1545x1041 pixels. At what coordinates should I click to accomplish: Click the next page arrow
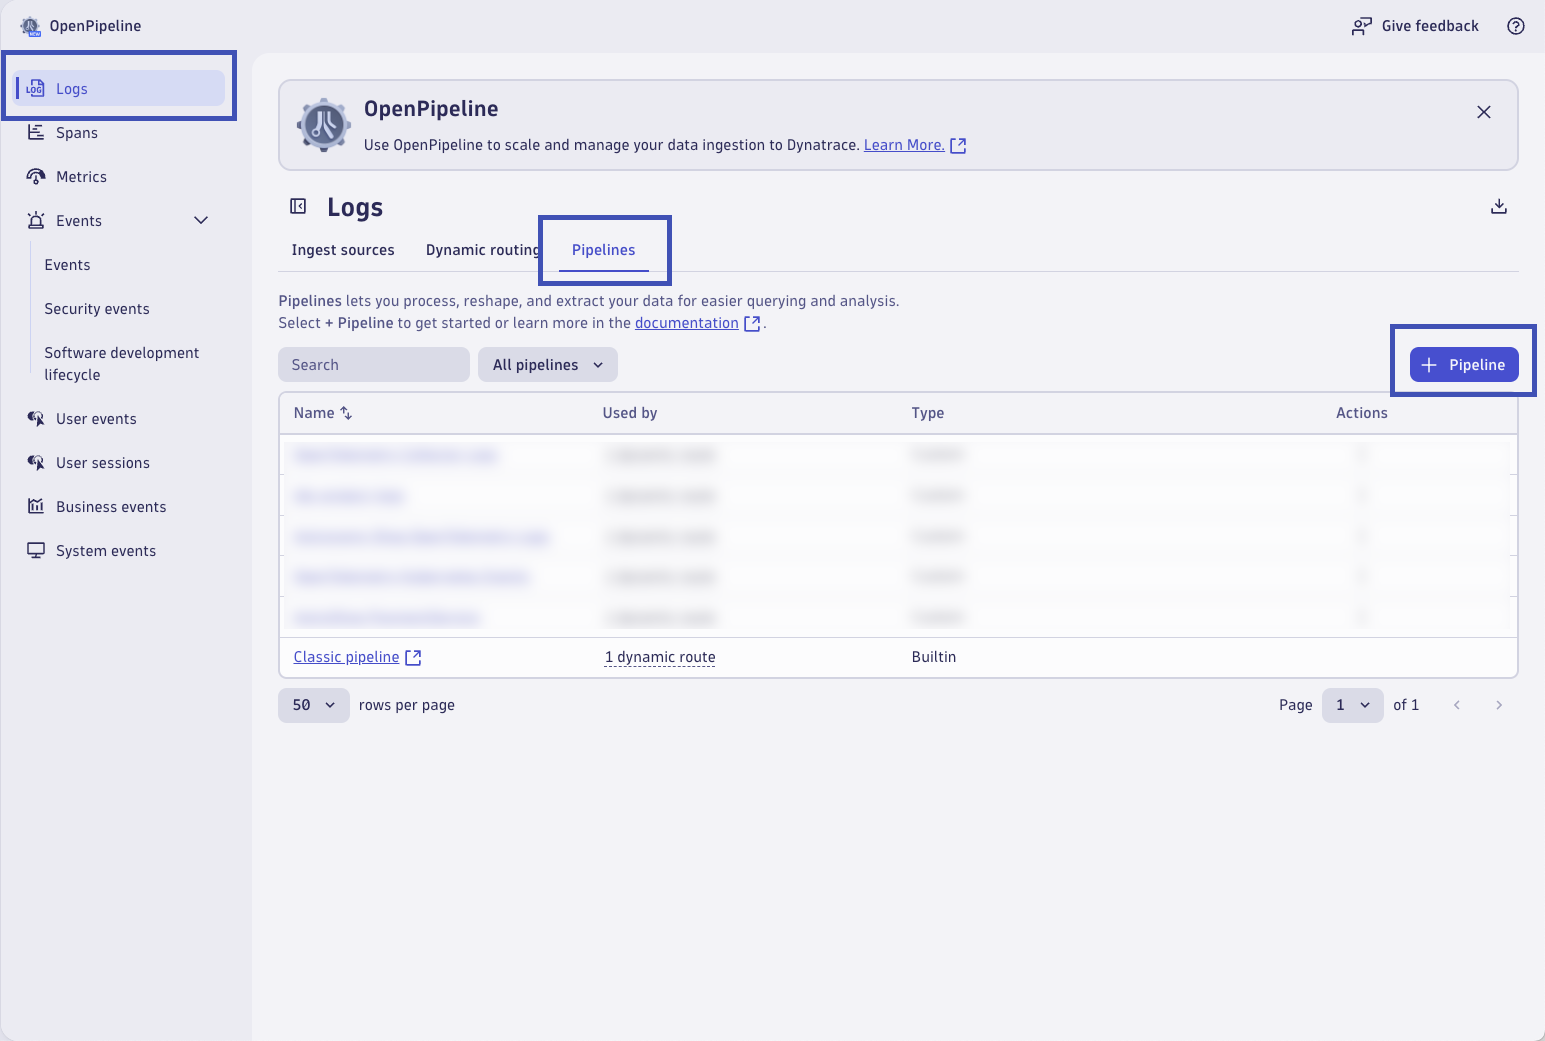coord(1499,705)
